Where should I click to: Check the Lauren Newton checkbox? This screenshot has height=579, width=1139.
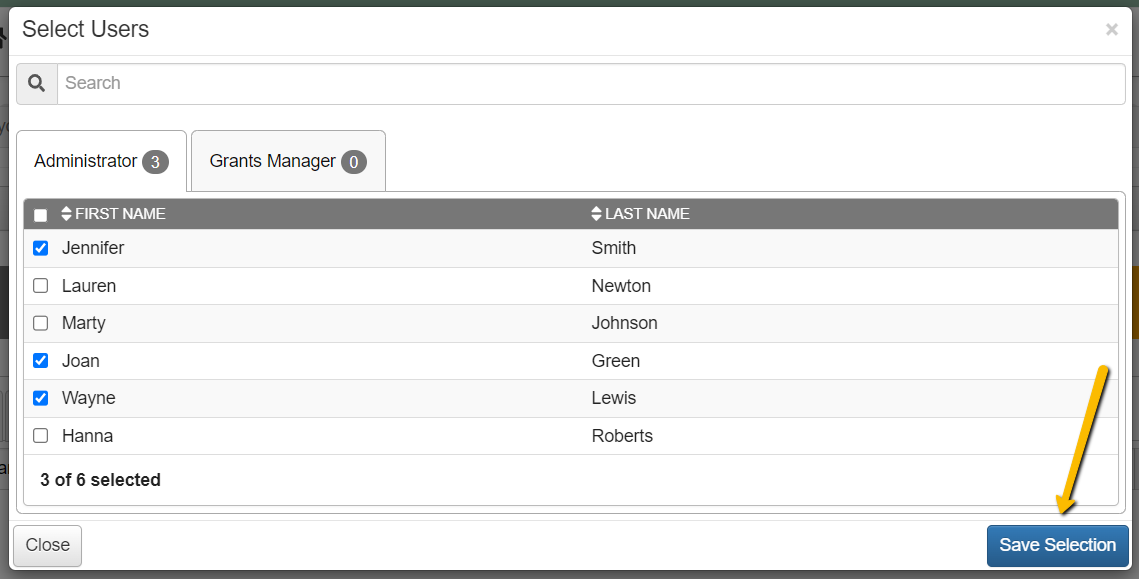click(x=41, y=286)
